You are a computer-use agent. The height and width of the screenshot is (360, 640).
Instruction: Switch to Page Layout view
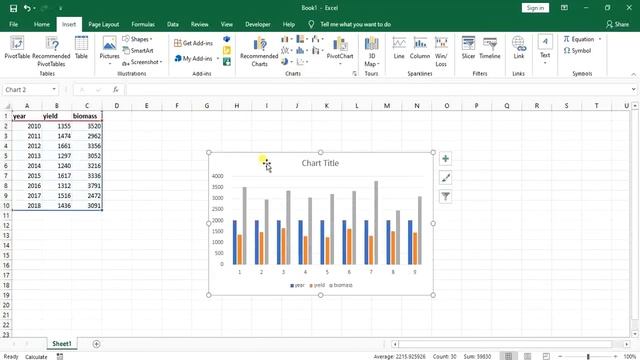coord(527,356)
